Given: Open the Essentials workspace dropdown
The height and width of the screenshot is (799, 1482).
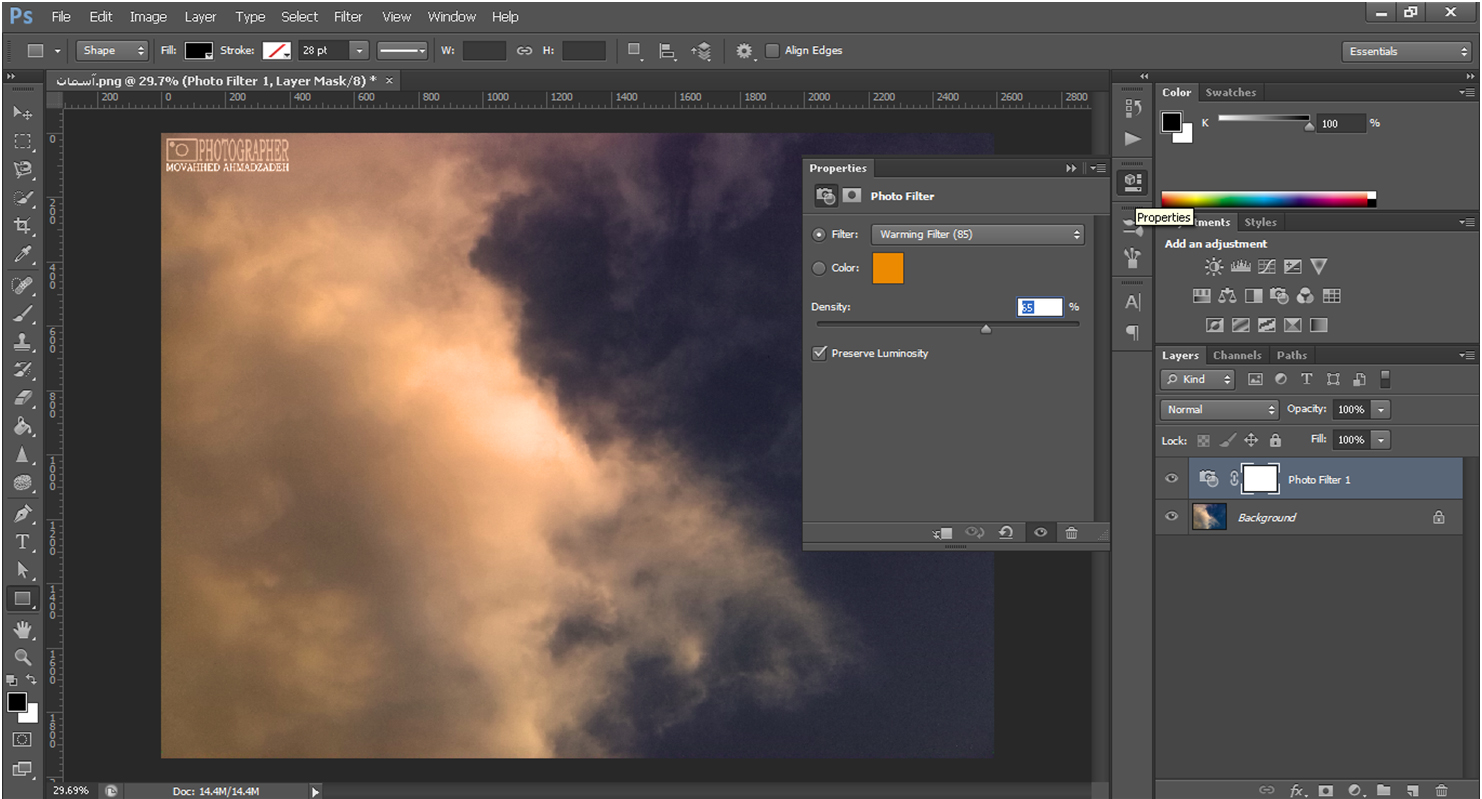Looking at the screenshot, I should (x=1405, y=51).
